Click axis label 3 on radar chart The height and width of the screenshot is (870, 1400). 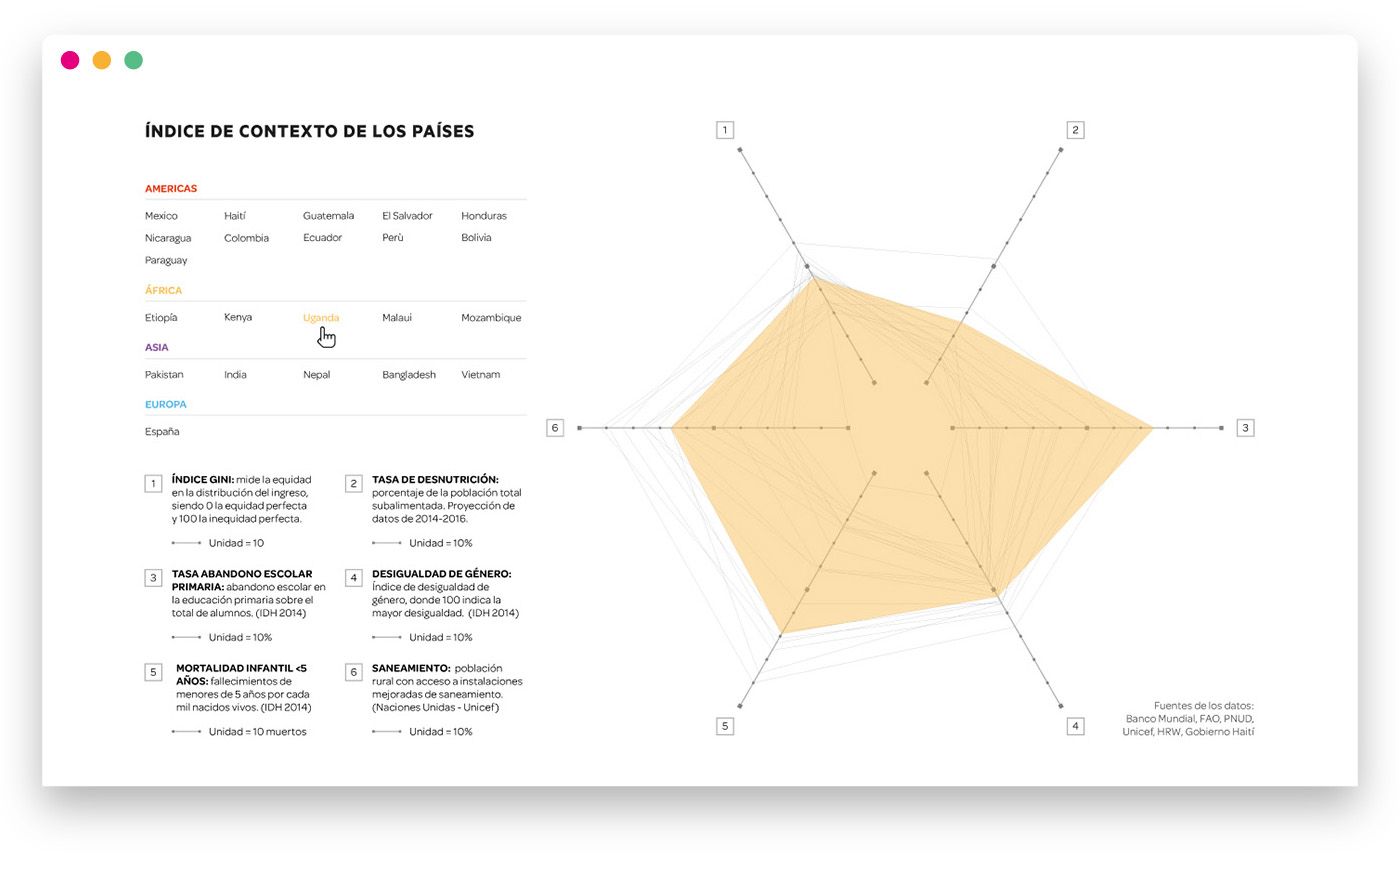tap(1245, 428)
